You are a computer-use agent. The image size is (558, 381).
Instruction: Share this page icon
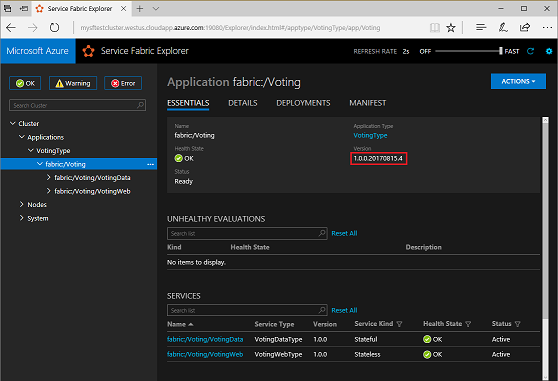click(x=525, y=27)
